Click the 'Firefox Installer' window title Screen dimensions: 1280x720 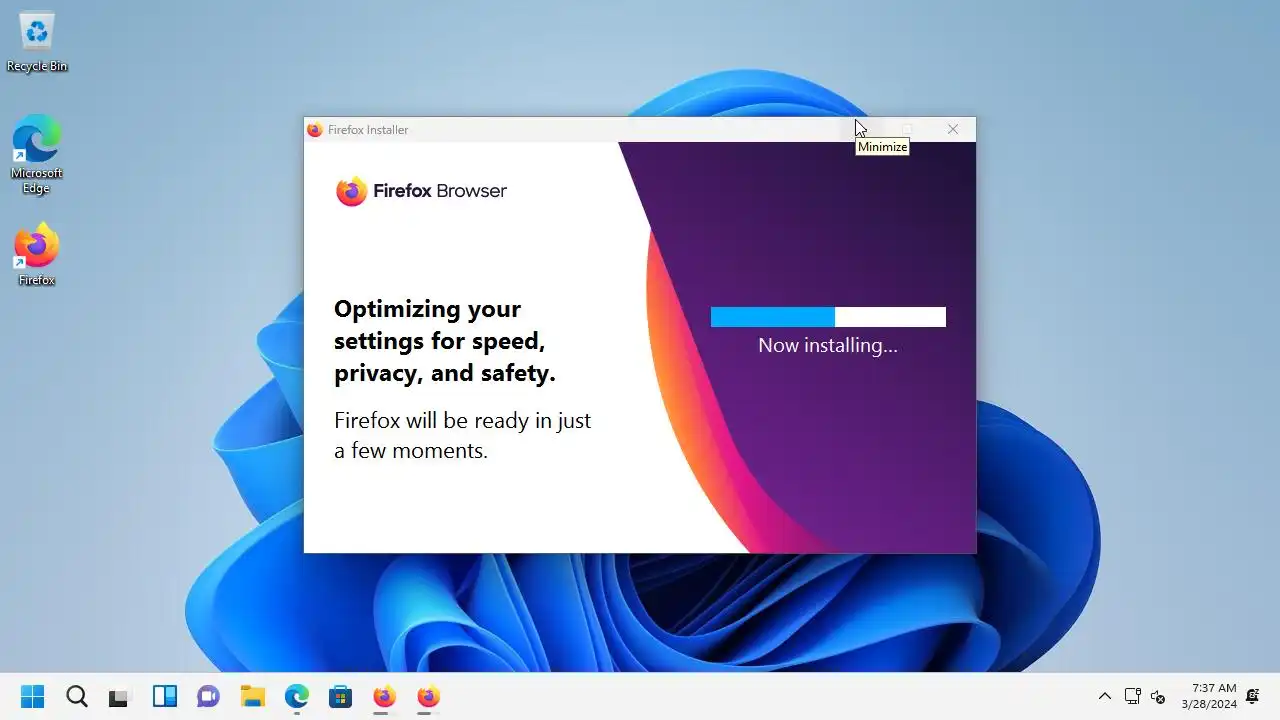(368, 130)
